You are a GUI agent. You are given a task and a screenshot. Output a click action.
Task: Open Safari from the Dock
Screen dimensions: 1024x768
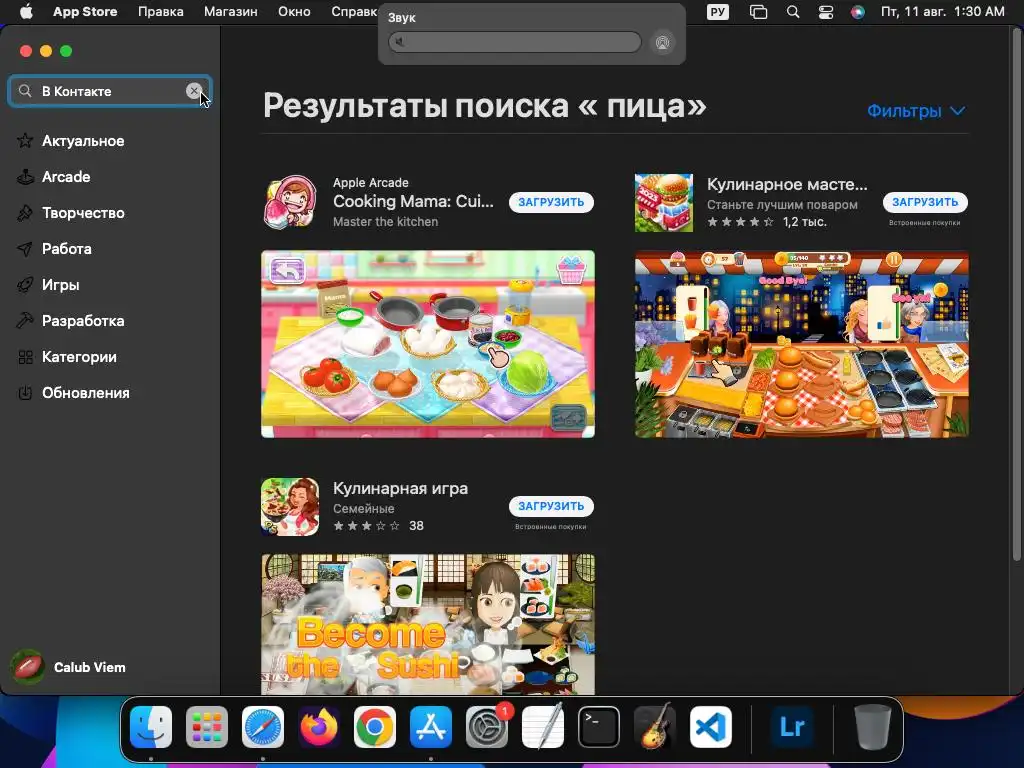click(x=263, y=727)
